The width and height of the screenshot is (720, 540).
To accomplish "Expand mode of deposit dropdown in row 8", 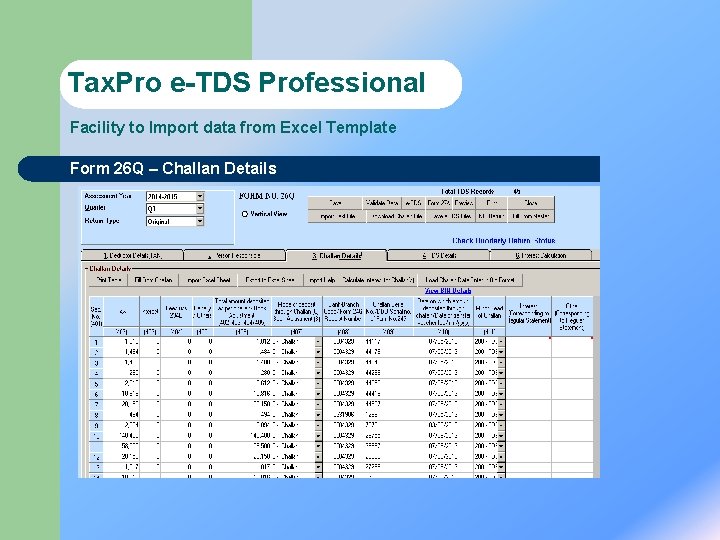I will [x=318, y=415].
